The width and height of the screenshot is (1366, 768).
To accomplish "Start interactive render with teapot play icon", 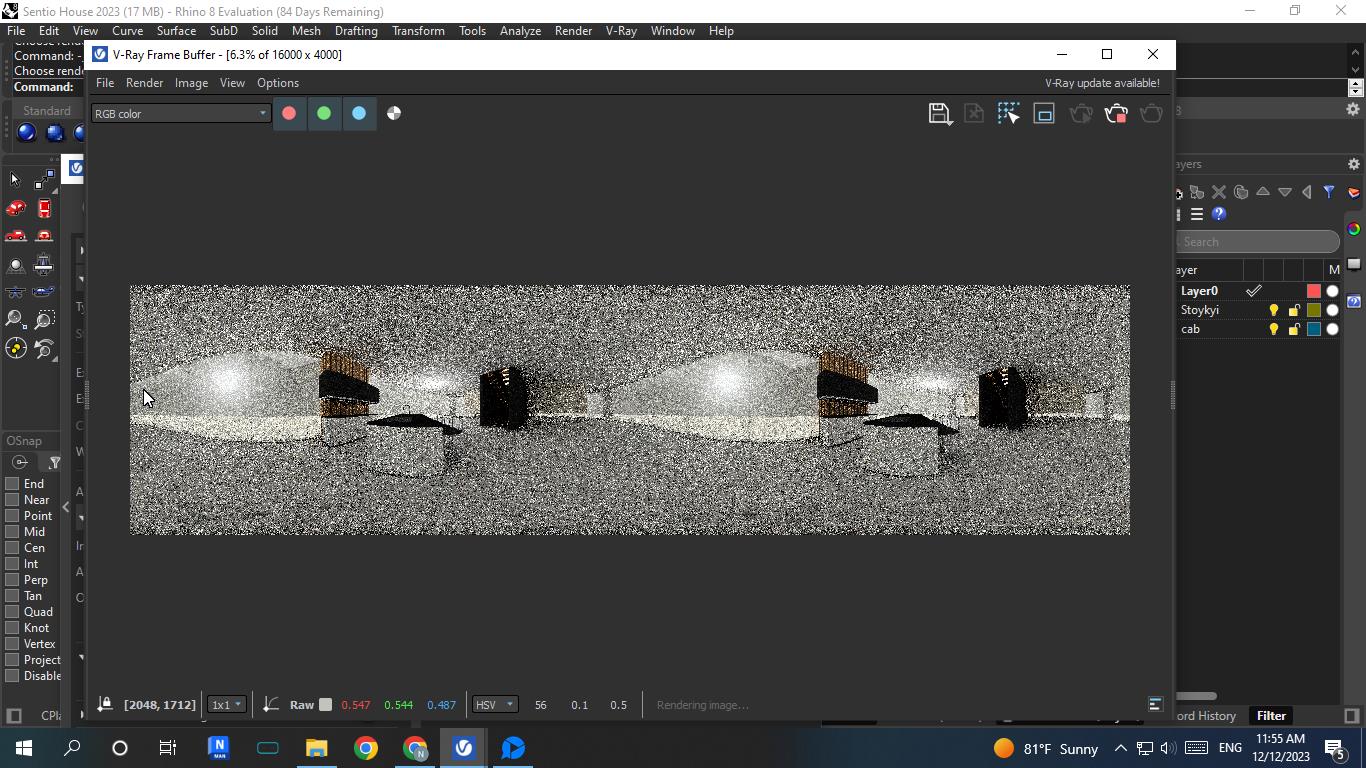I will pyautogui.click(x=1081, y=113).
